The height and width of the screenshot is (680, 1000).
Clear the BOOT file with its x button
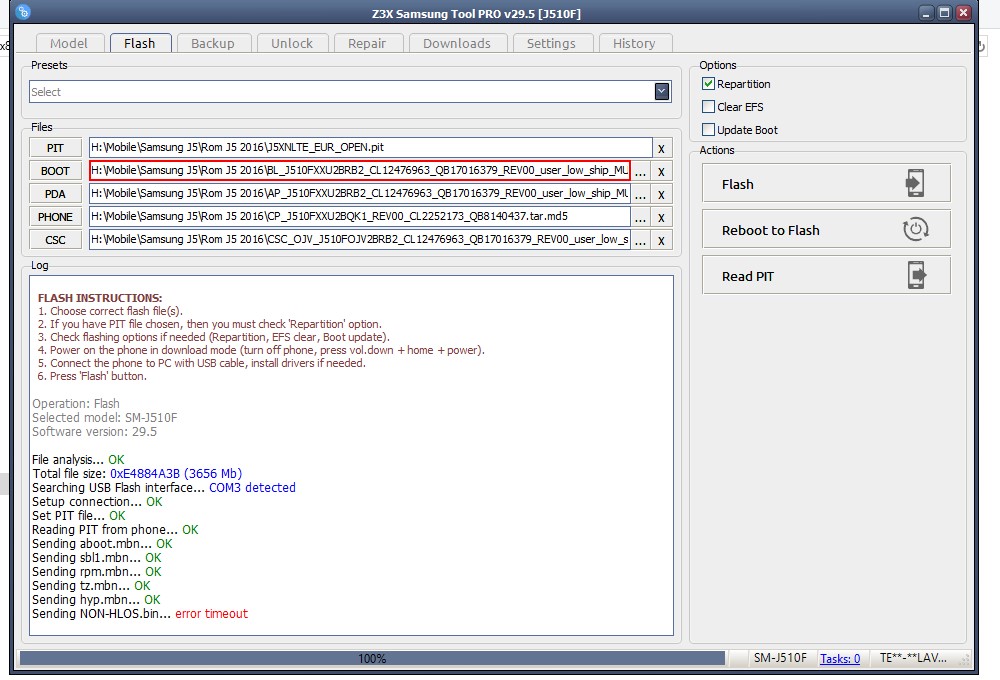click(661, 171)
